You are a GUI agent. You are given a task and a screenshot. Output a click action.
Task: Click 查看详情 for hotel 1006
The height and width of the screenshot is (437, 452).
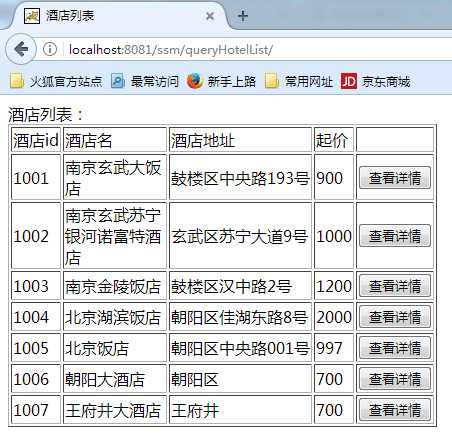(395, 379)
